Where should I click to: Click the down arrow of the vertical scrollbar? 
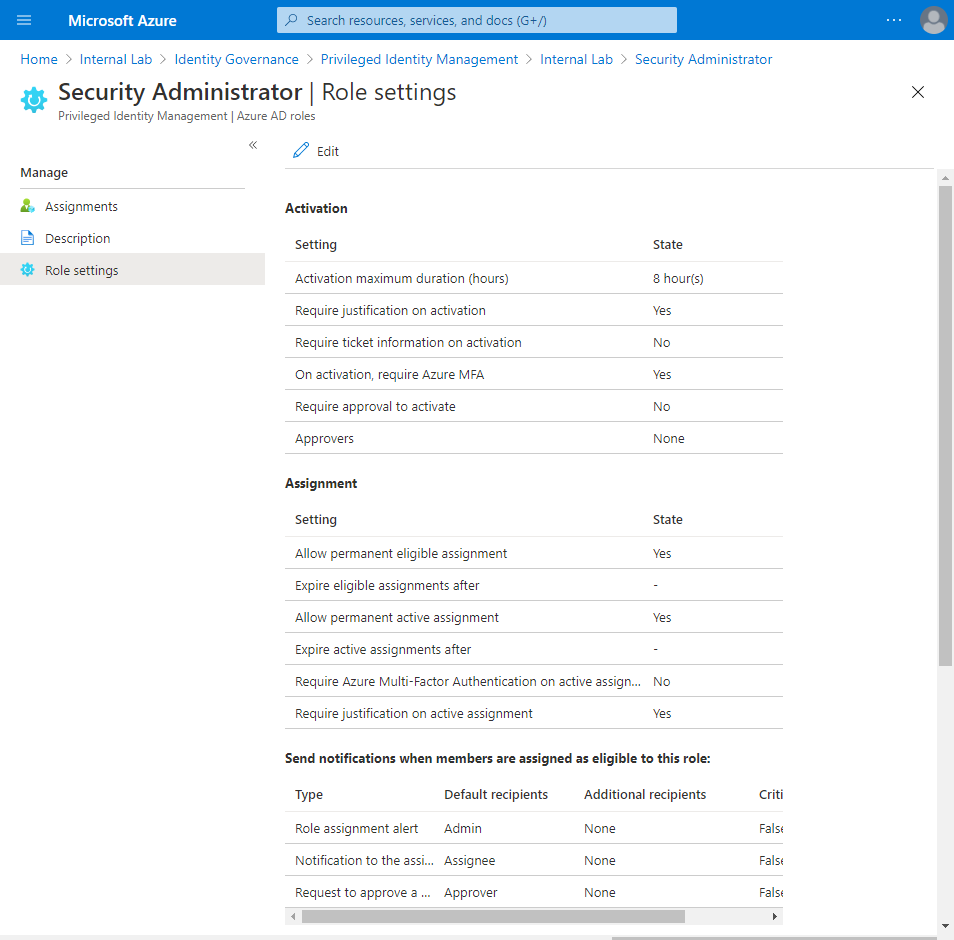pyautogui.click(x=944, y=924)
